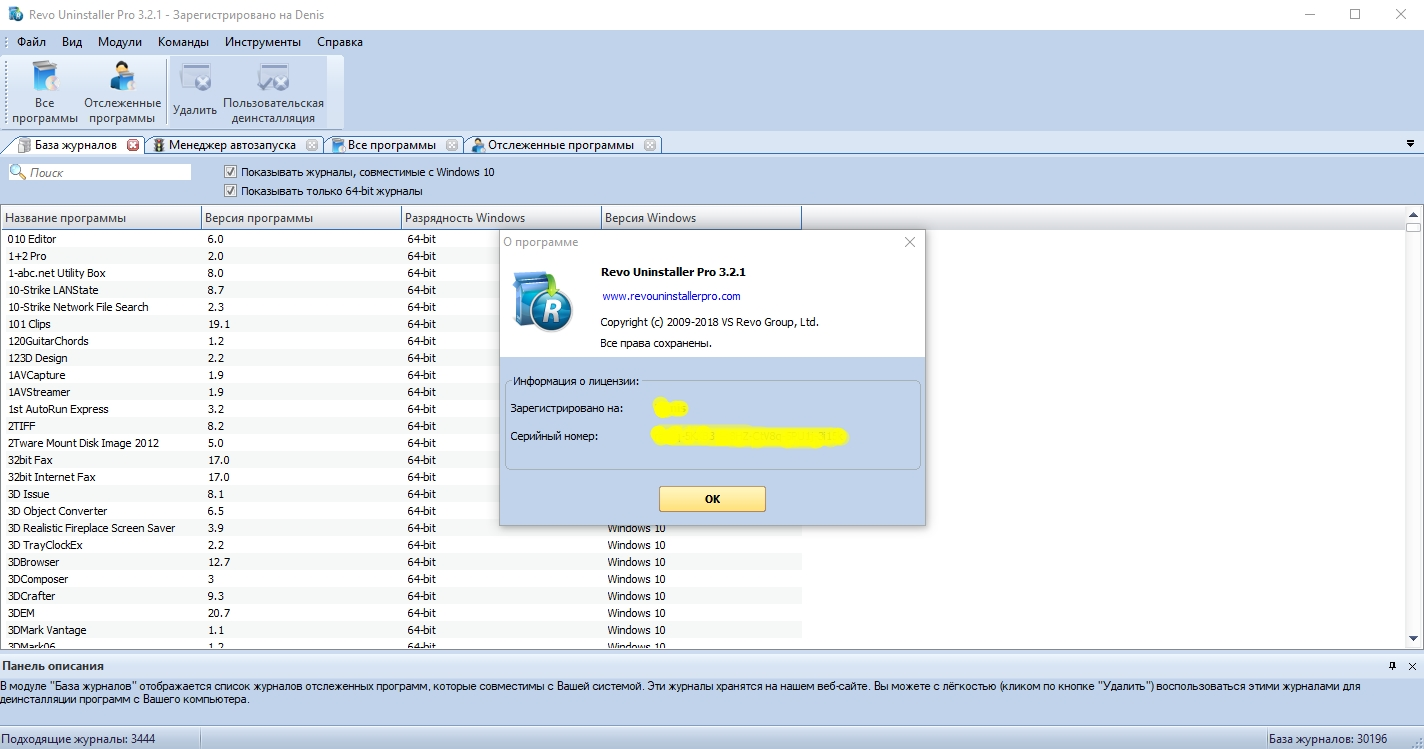
Task: Select the 123D Design row
Action: pos(400,358)
